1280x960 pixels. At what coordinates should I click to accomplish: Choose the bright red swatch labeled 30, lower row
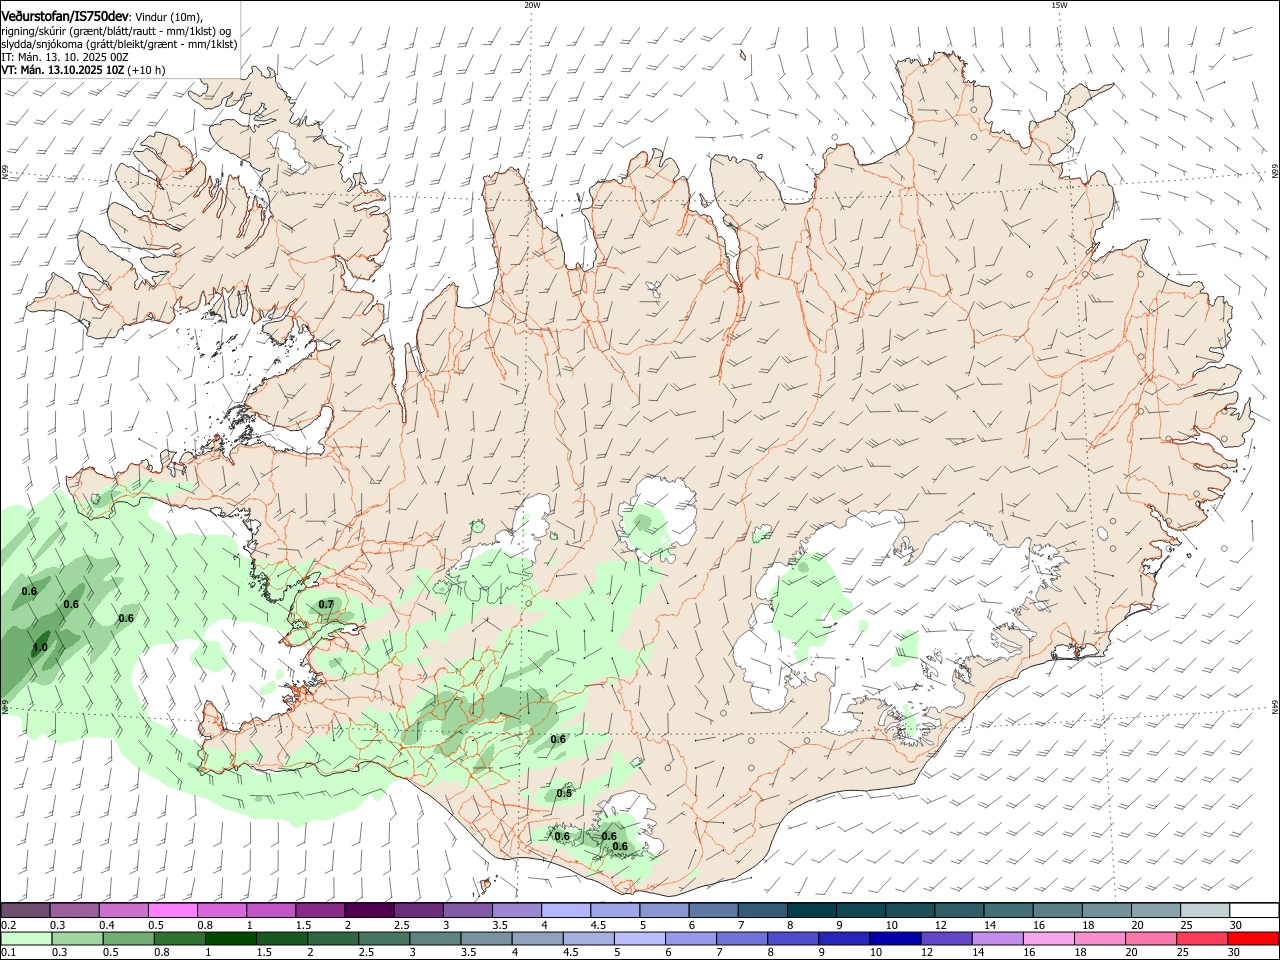pos(1253,939)
